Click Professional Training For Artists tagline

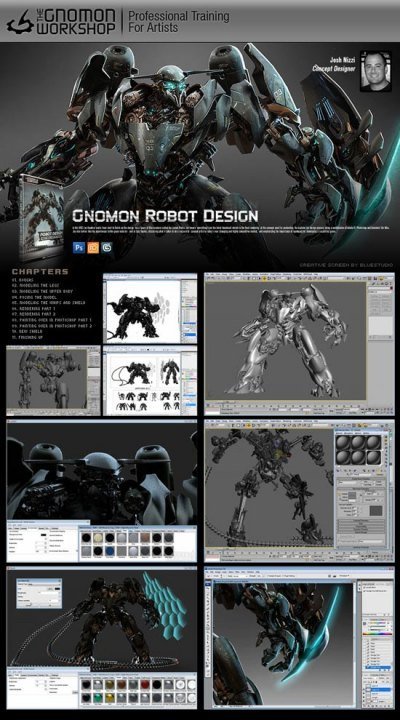pyautogui.click(x=179, y=22)
